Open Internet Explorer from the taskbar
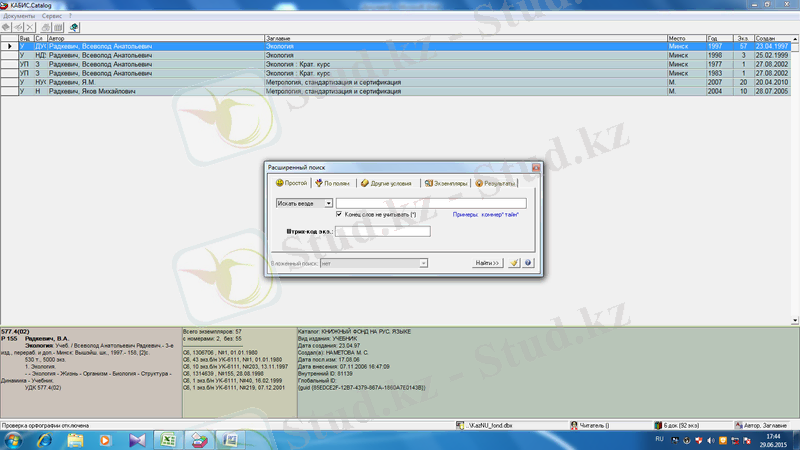The height and width of the screenshot is (450, 800). click(46, 440)
